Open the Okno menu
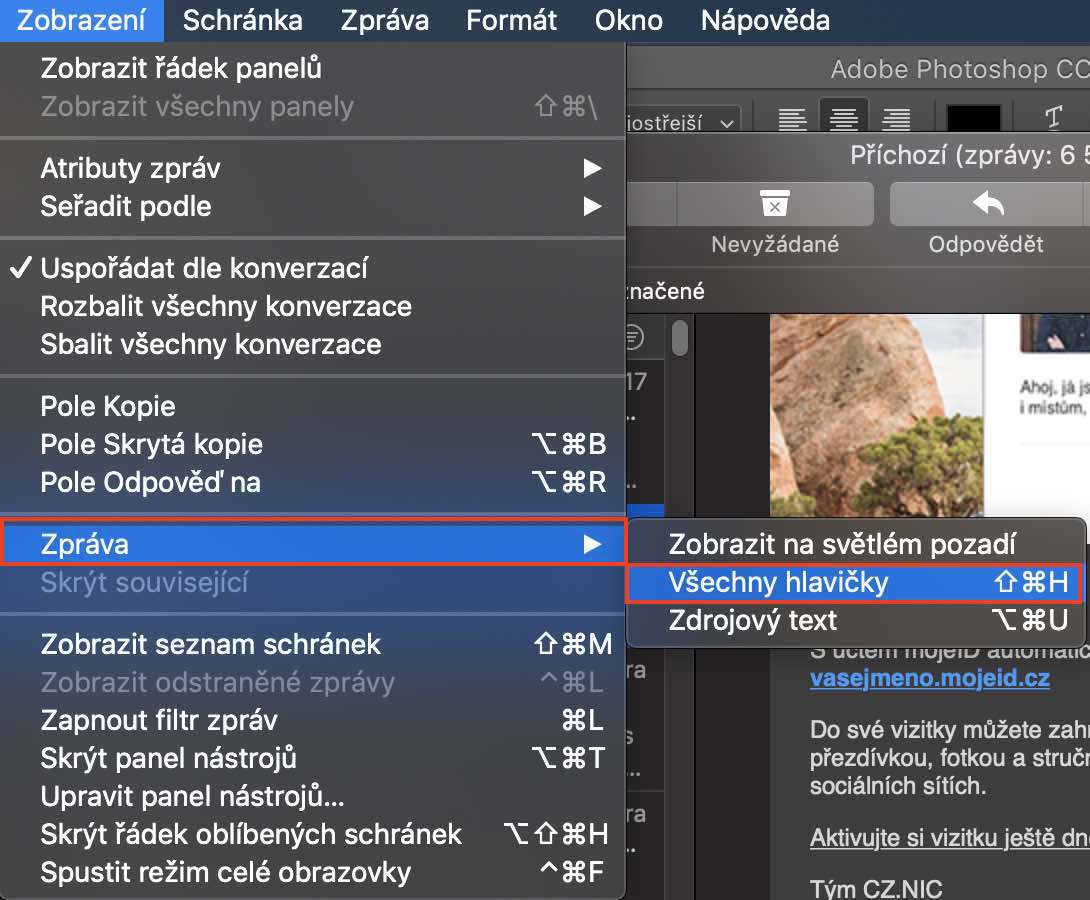Image resolution: width=1090 pixels, height=900 pixels. pos(628,20)
